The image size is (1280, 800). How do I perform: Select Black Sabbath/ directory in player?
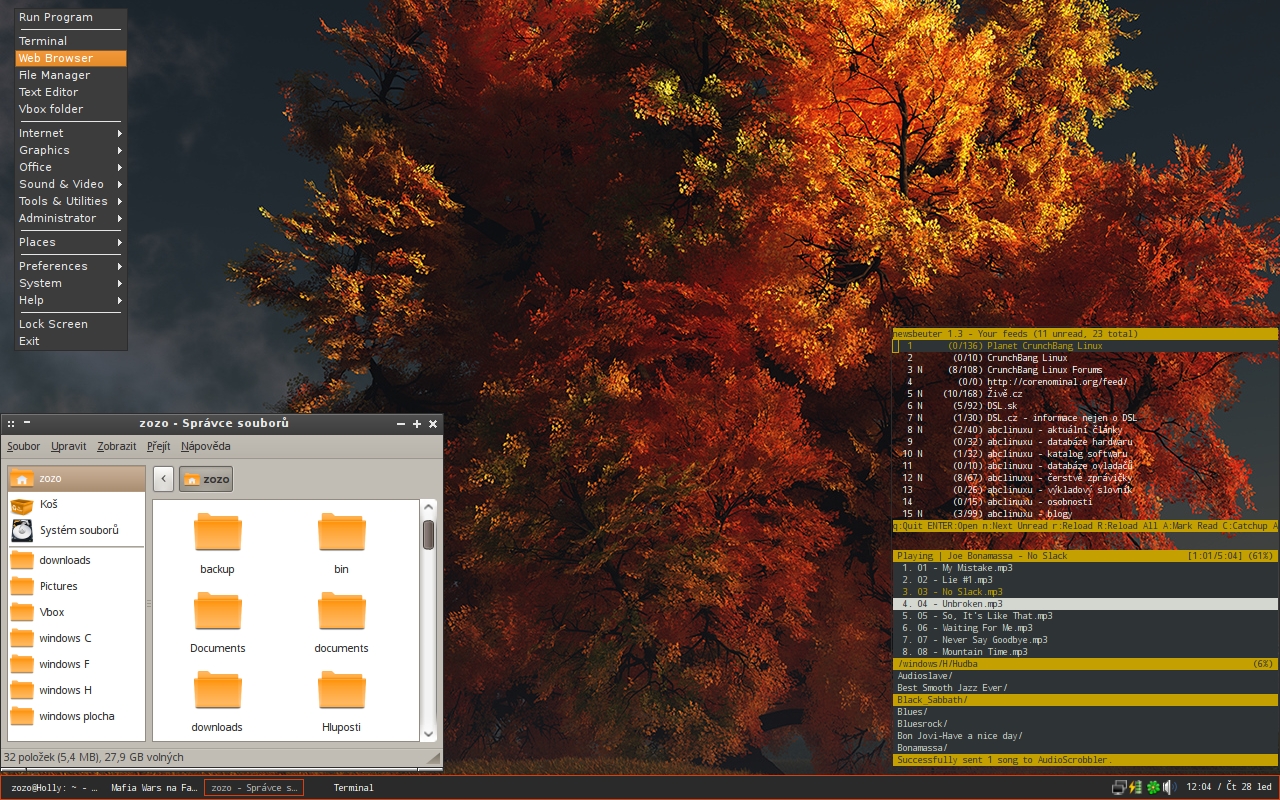(1085, 700)
